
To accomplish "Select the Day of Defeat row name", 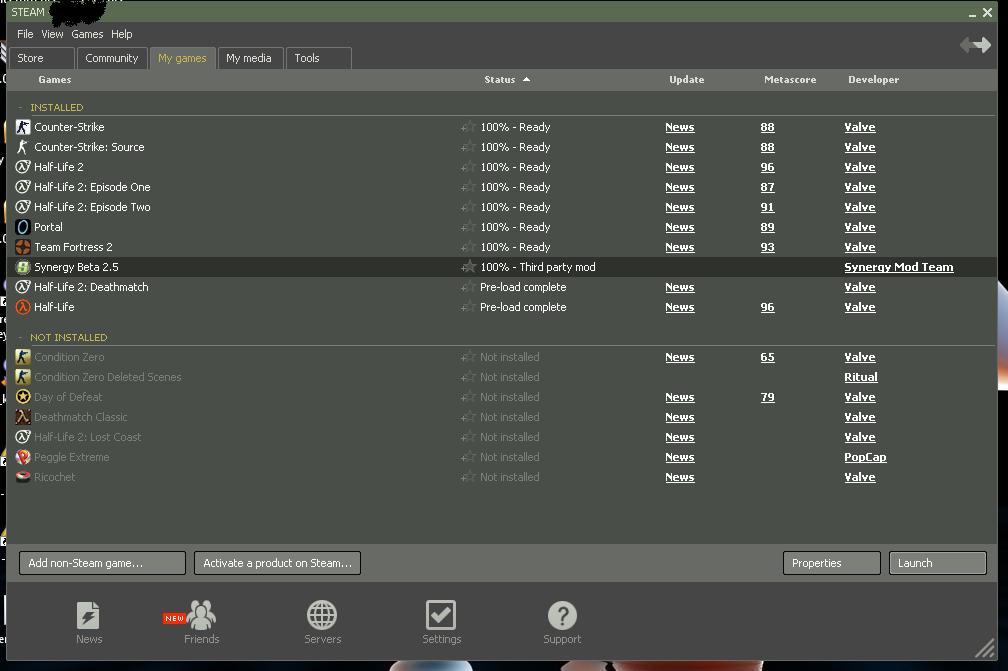I will (x=68, y=397).
